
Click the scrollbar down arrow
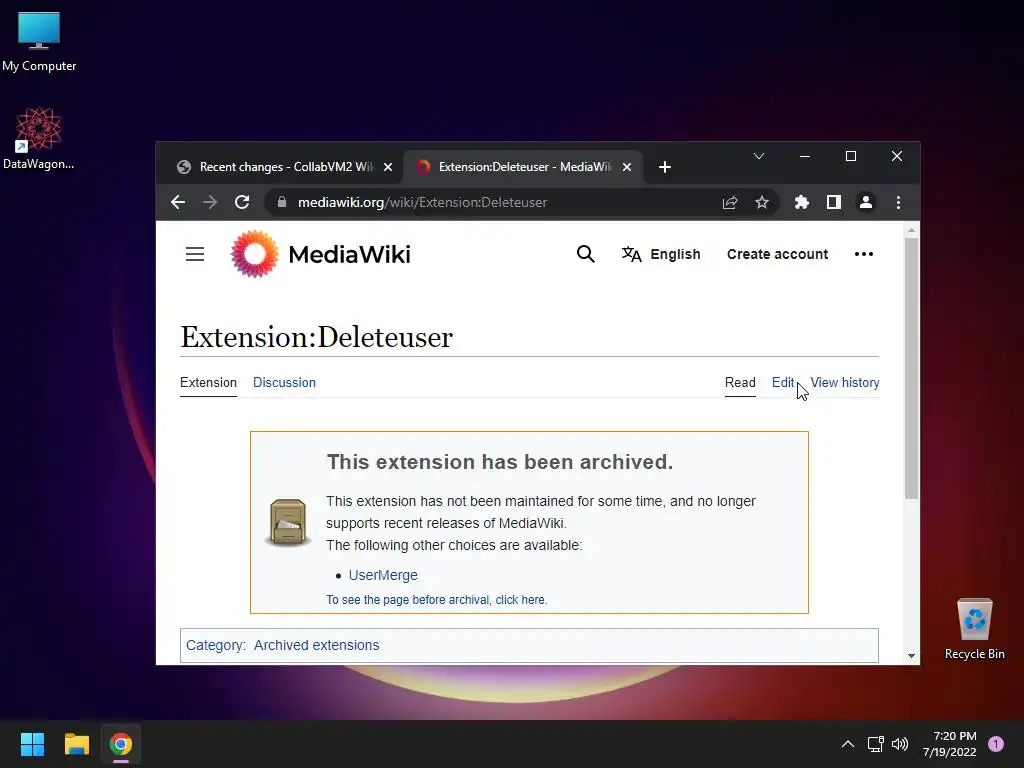coord(911,656)
